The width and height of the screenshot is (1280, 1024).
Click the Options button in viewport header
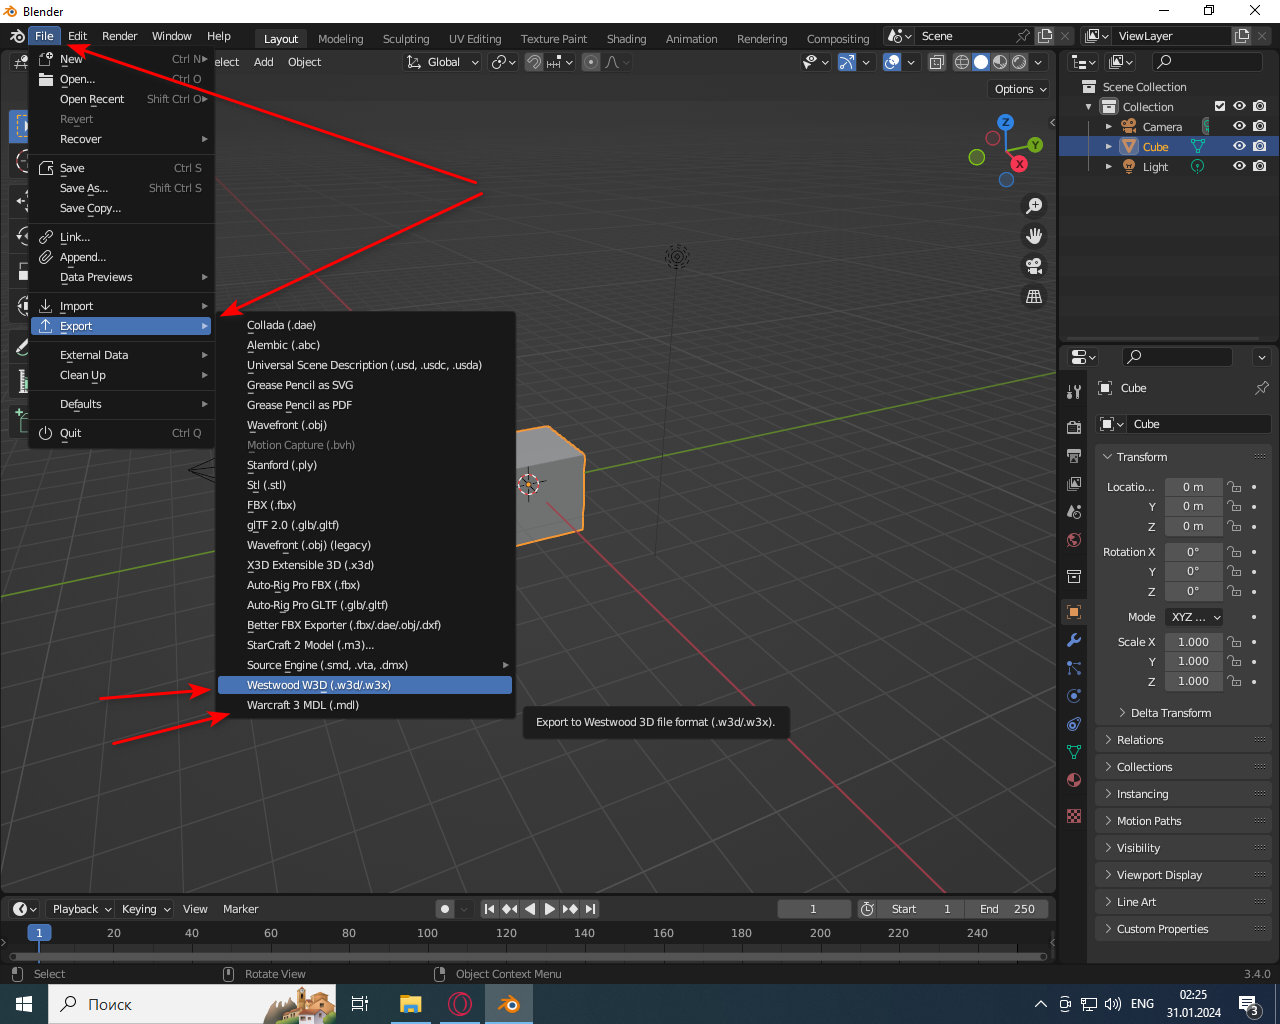coord(1020,89)
